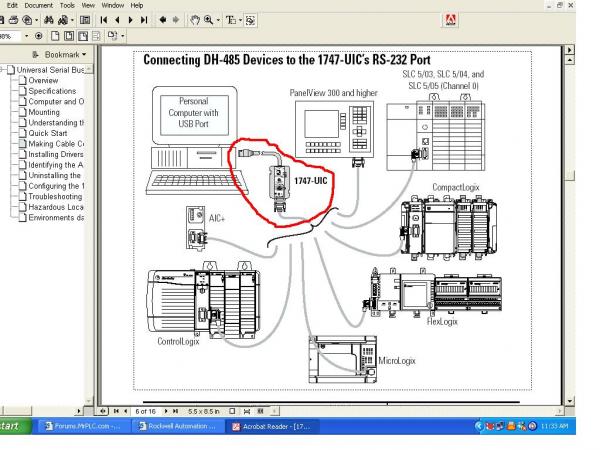Click the Acrobat Reader taskbar button
The width and height of the screenshot is (600, 450).
coord(272,426)
